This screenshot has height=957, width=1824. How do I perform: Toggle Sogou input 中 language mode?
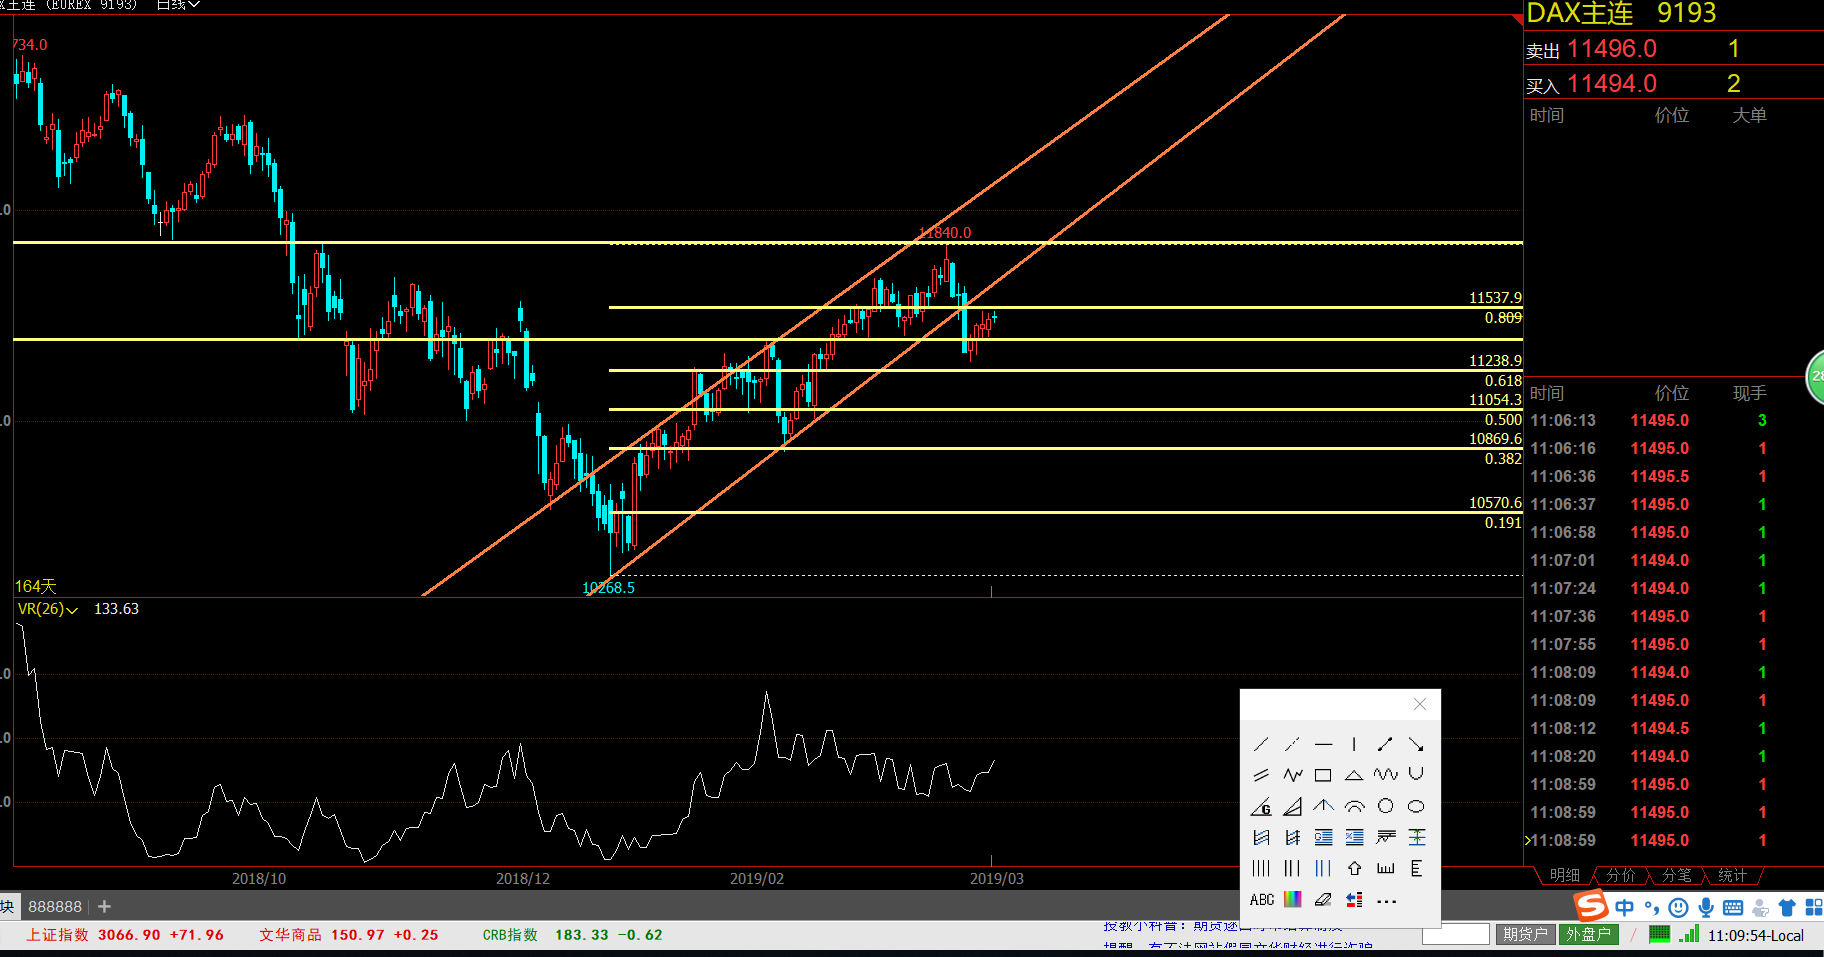click(1624, 907)
